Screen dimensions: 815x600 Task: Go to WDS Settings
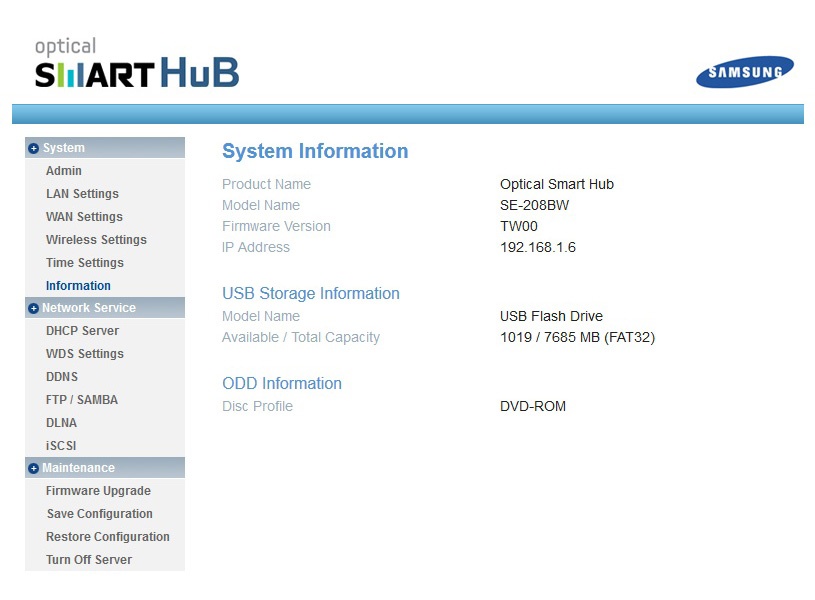tap(85, 354)
